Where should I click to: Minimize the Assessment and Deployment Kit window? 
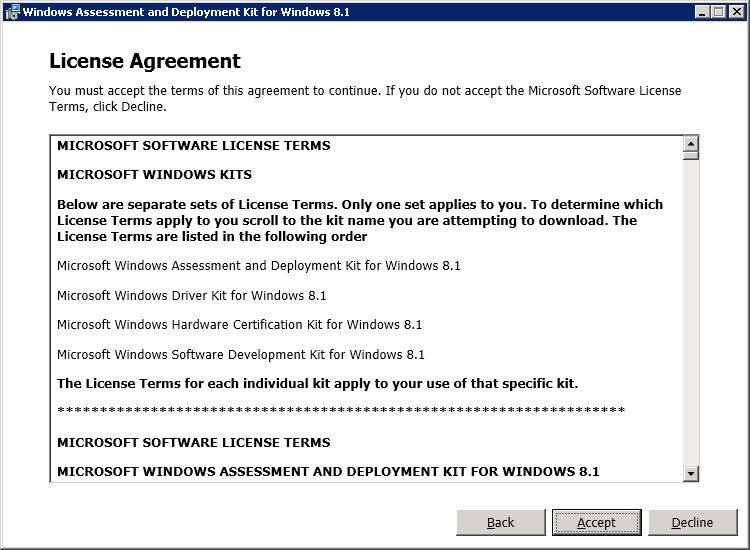701,12
